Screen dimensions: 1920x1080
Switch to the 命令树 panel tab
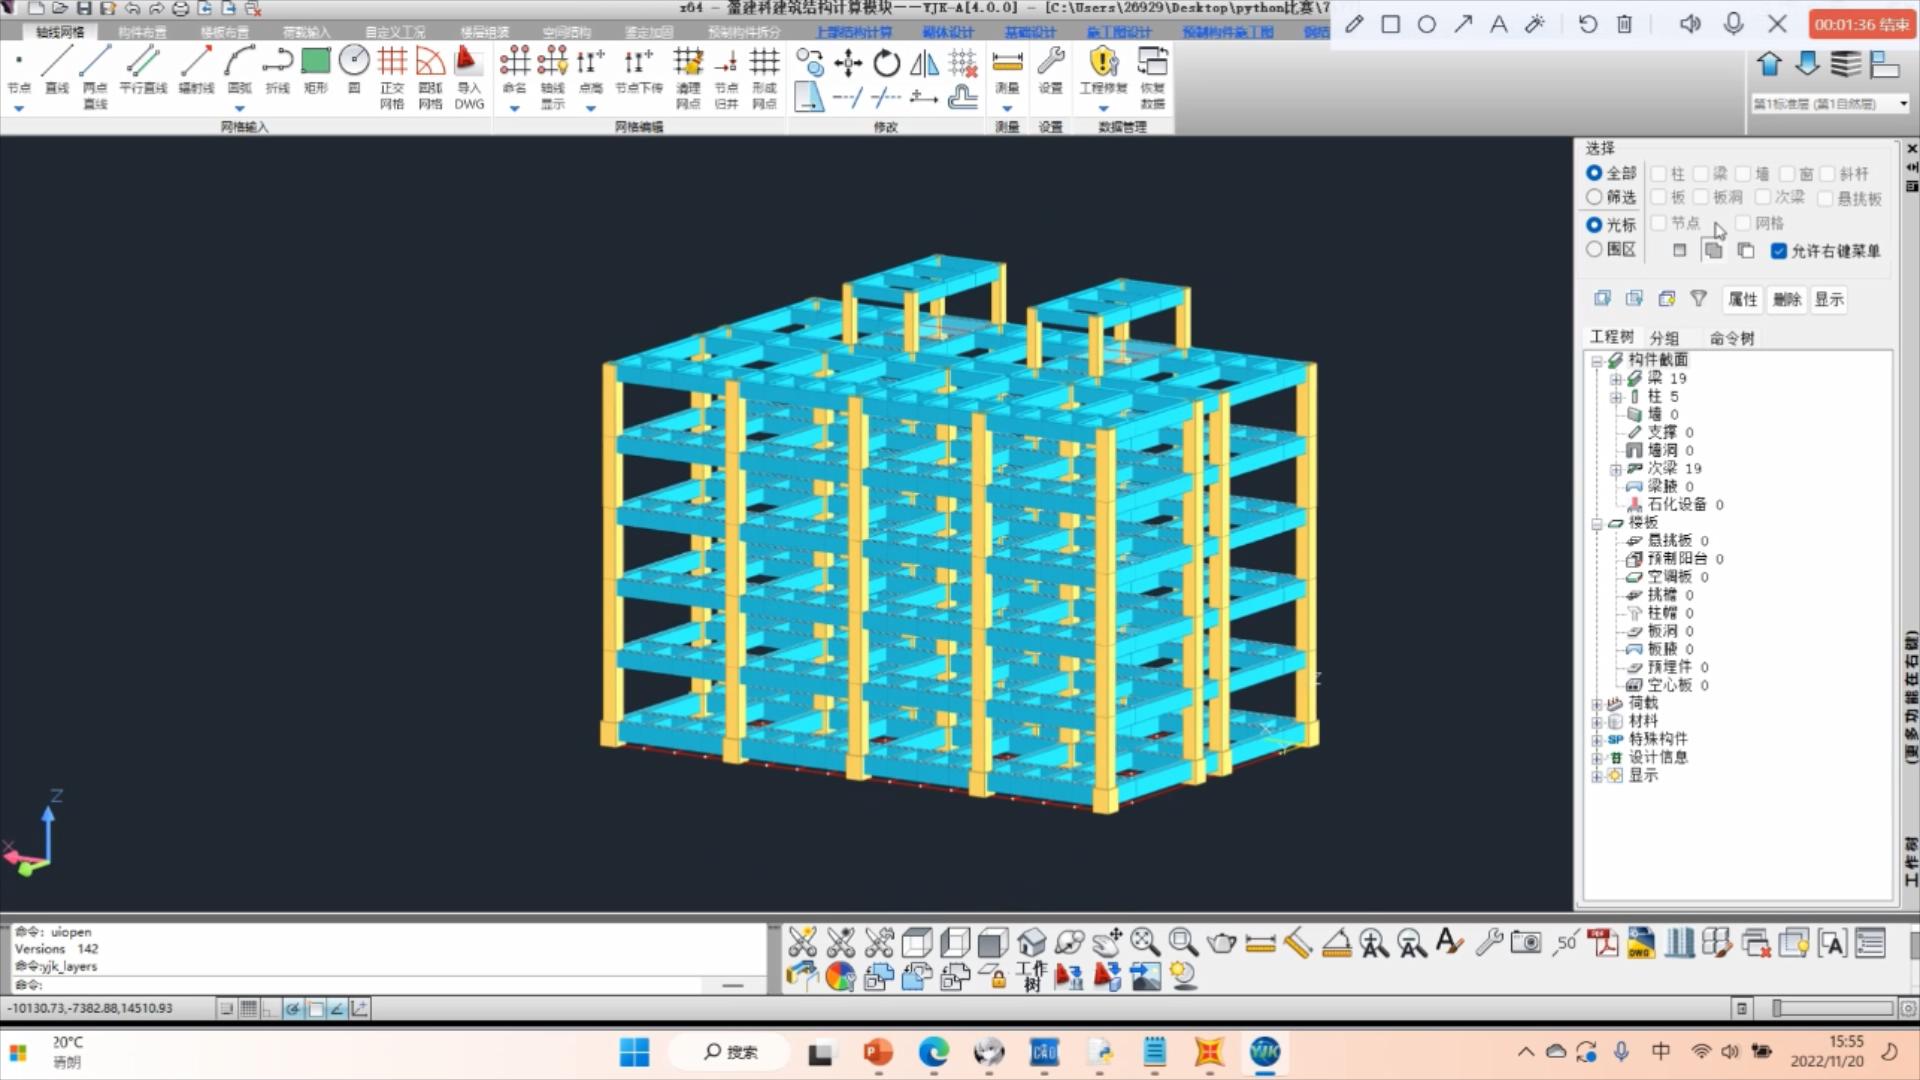pyautogui.click(x=1731, y=338)
